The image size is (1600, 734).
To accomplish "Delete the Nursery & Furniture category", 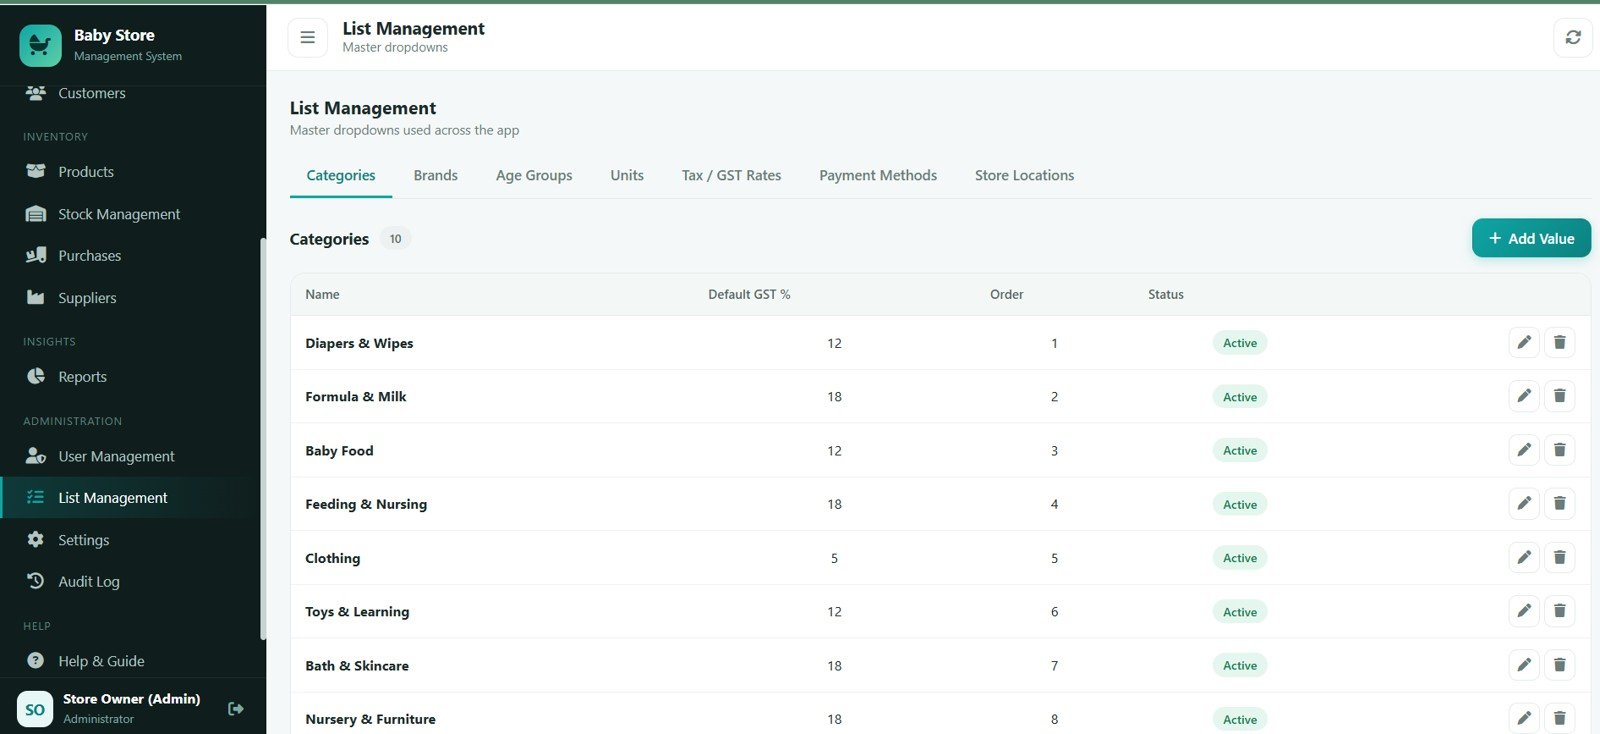I will pos(1560,718).
